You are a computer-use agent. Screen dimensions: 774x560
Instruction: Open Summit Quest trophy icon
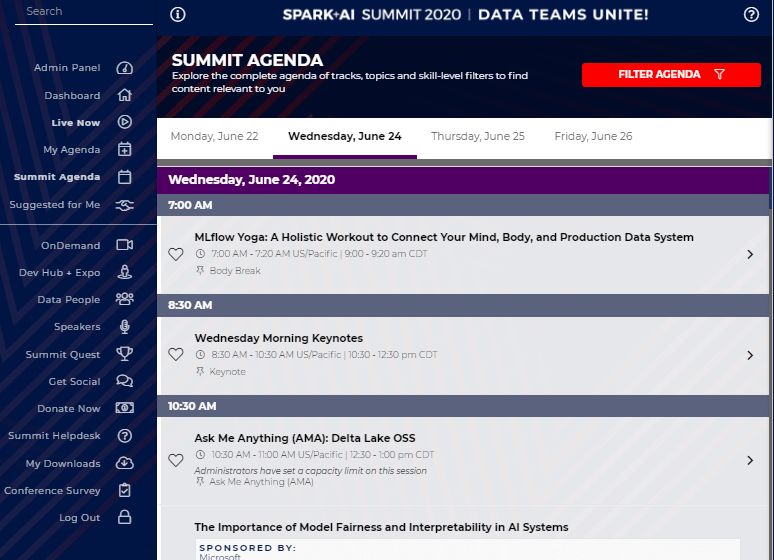coord(124,354)
